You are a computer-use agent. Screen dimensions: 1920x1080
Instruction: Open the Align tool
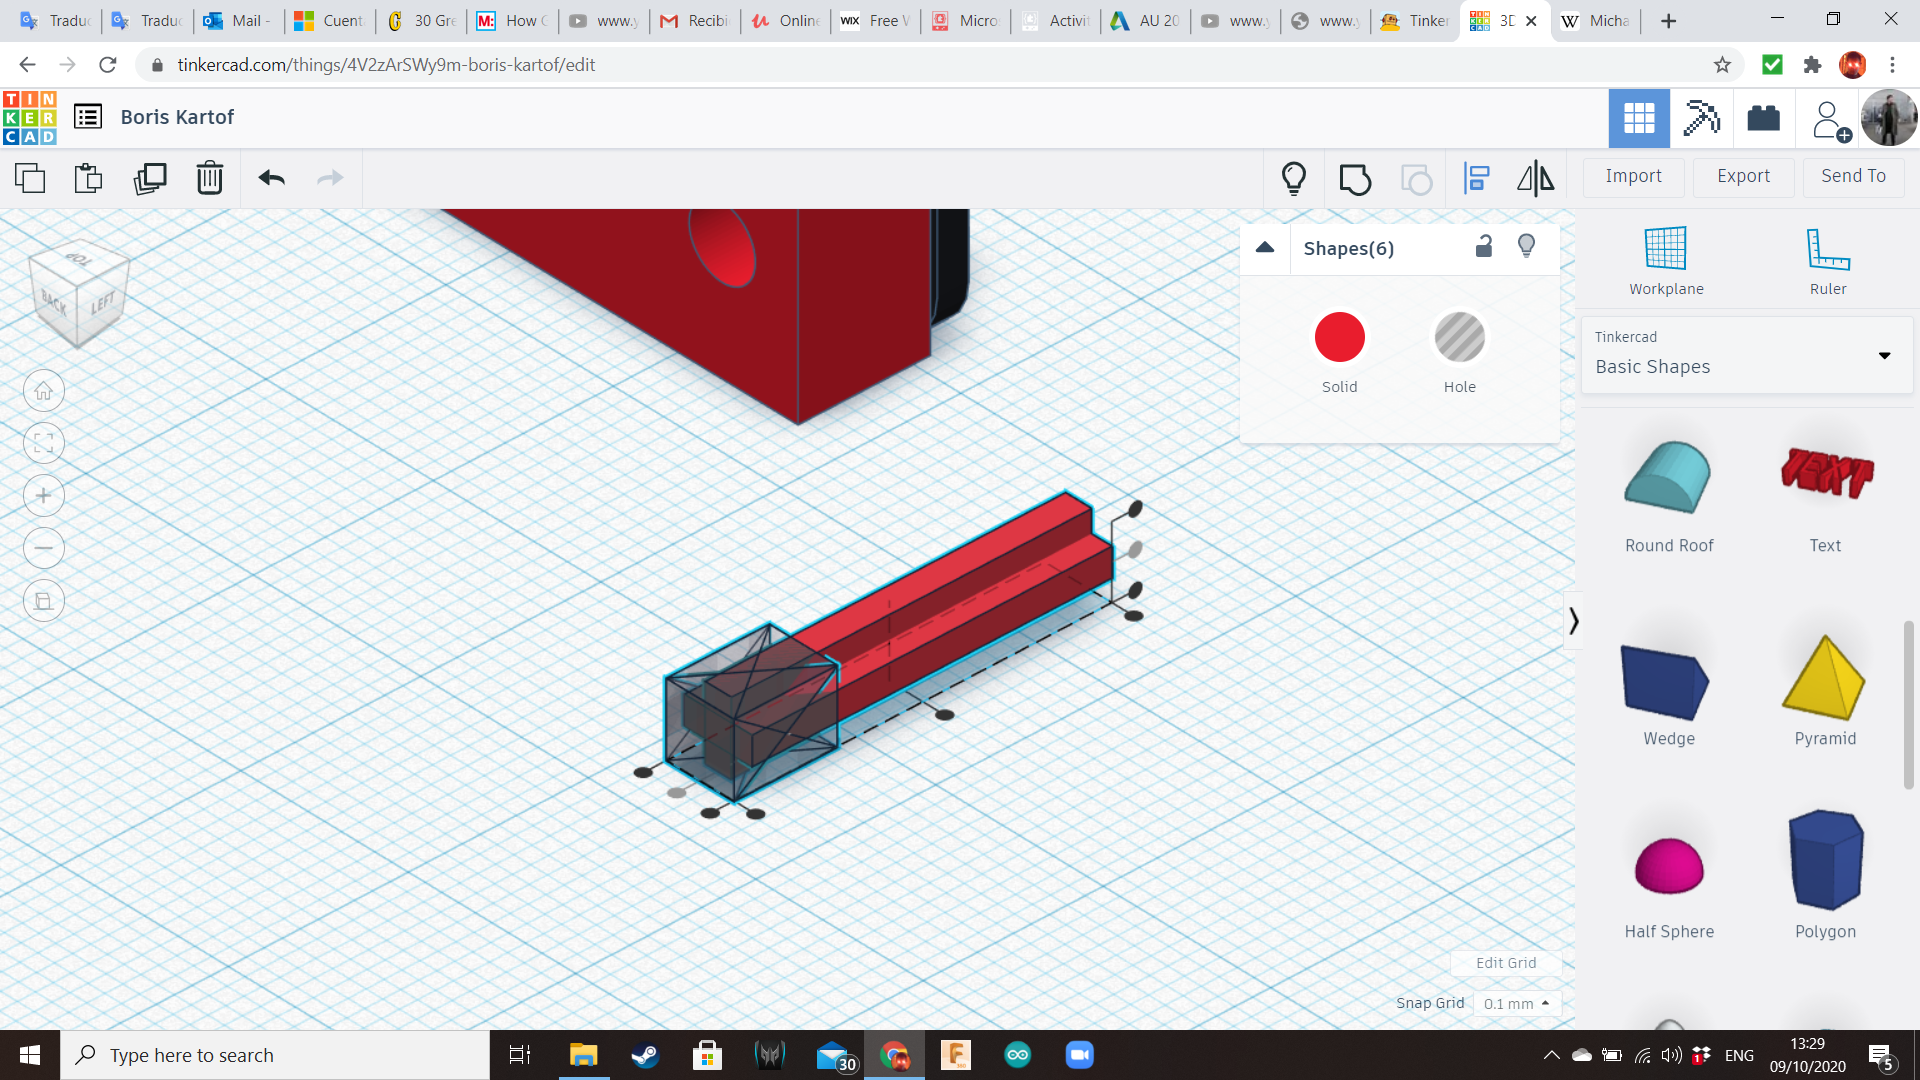tap(1477, 179)
